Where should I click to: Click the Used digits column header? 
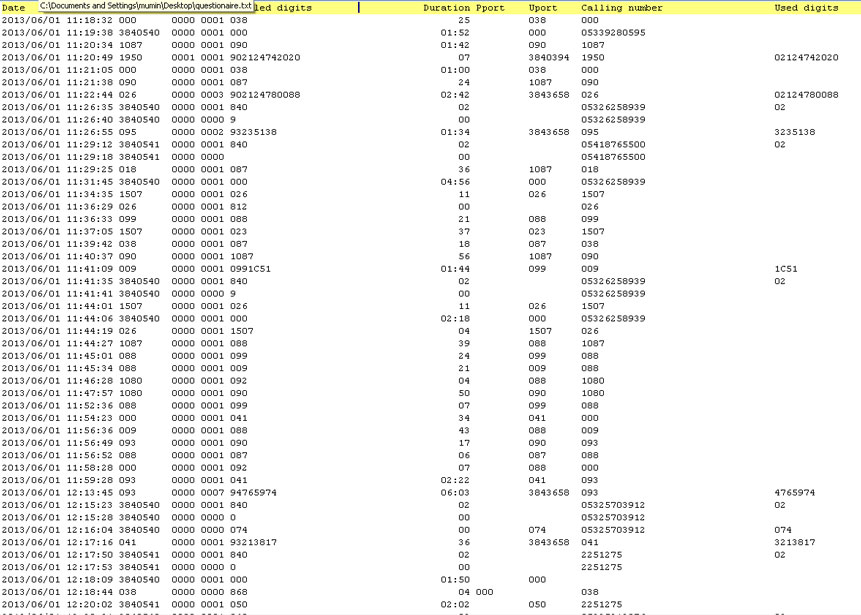click(806, 8)
